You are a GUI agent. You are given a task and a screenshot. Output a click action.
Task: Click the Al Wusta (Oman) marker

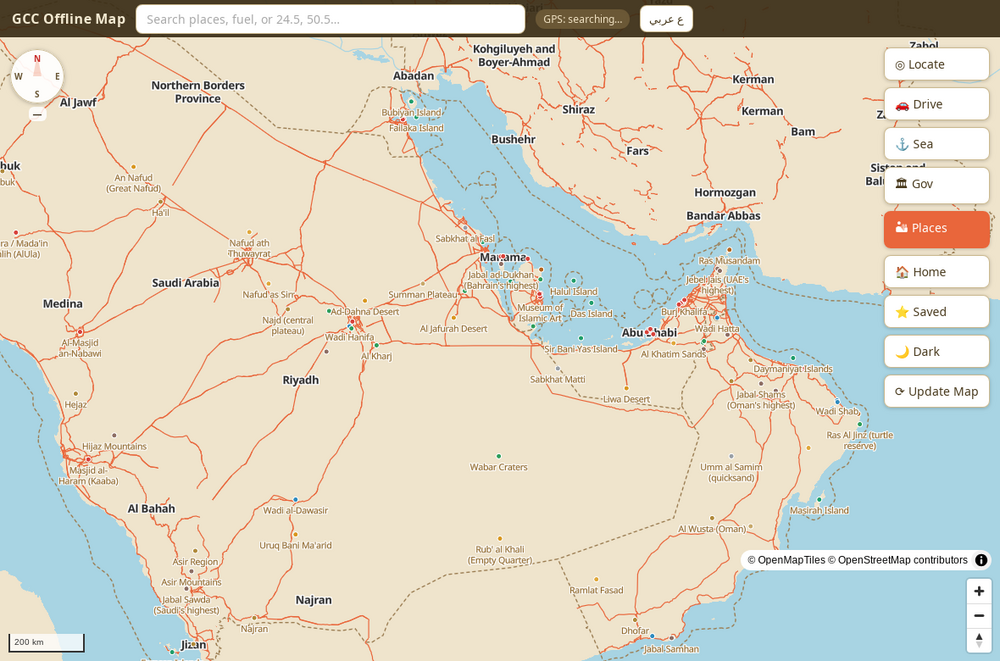point(712,518)
